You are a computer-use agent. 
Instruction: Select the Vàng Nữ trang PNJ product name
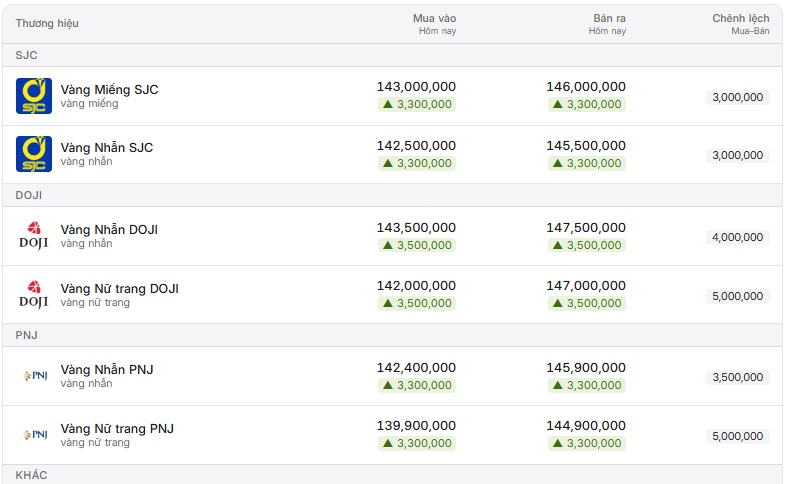pos(117,429)
